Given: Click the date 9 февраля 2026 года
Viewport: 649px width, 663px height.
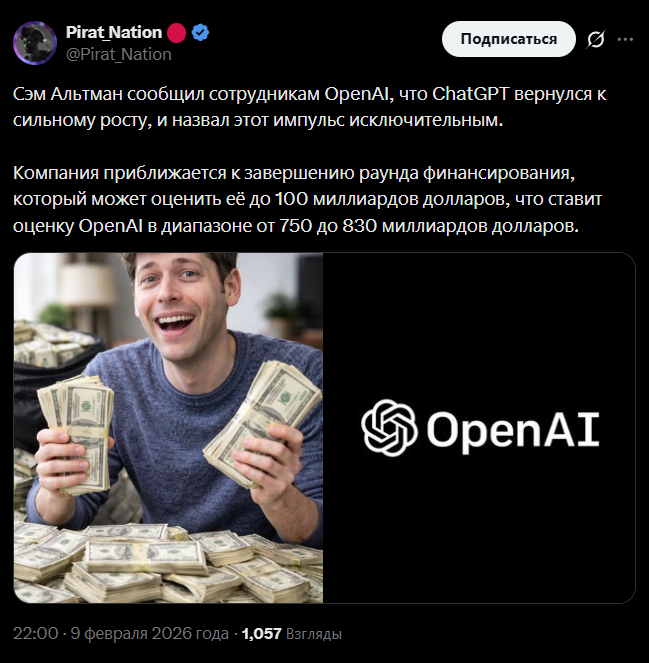Looking at the screenshot, I should [149, 633].
